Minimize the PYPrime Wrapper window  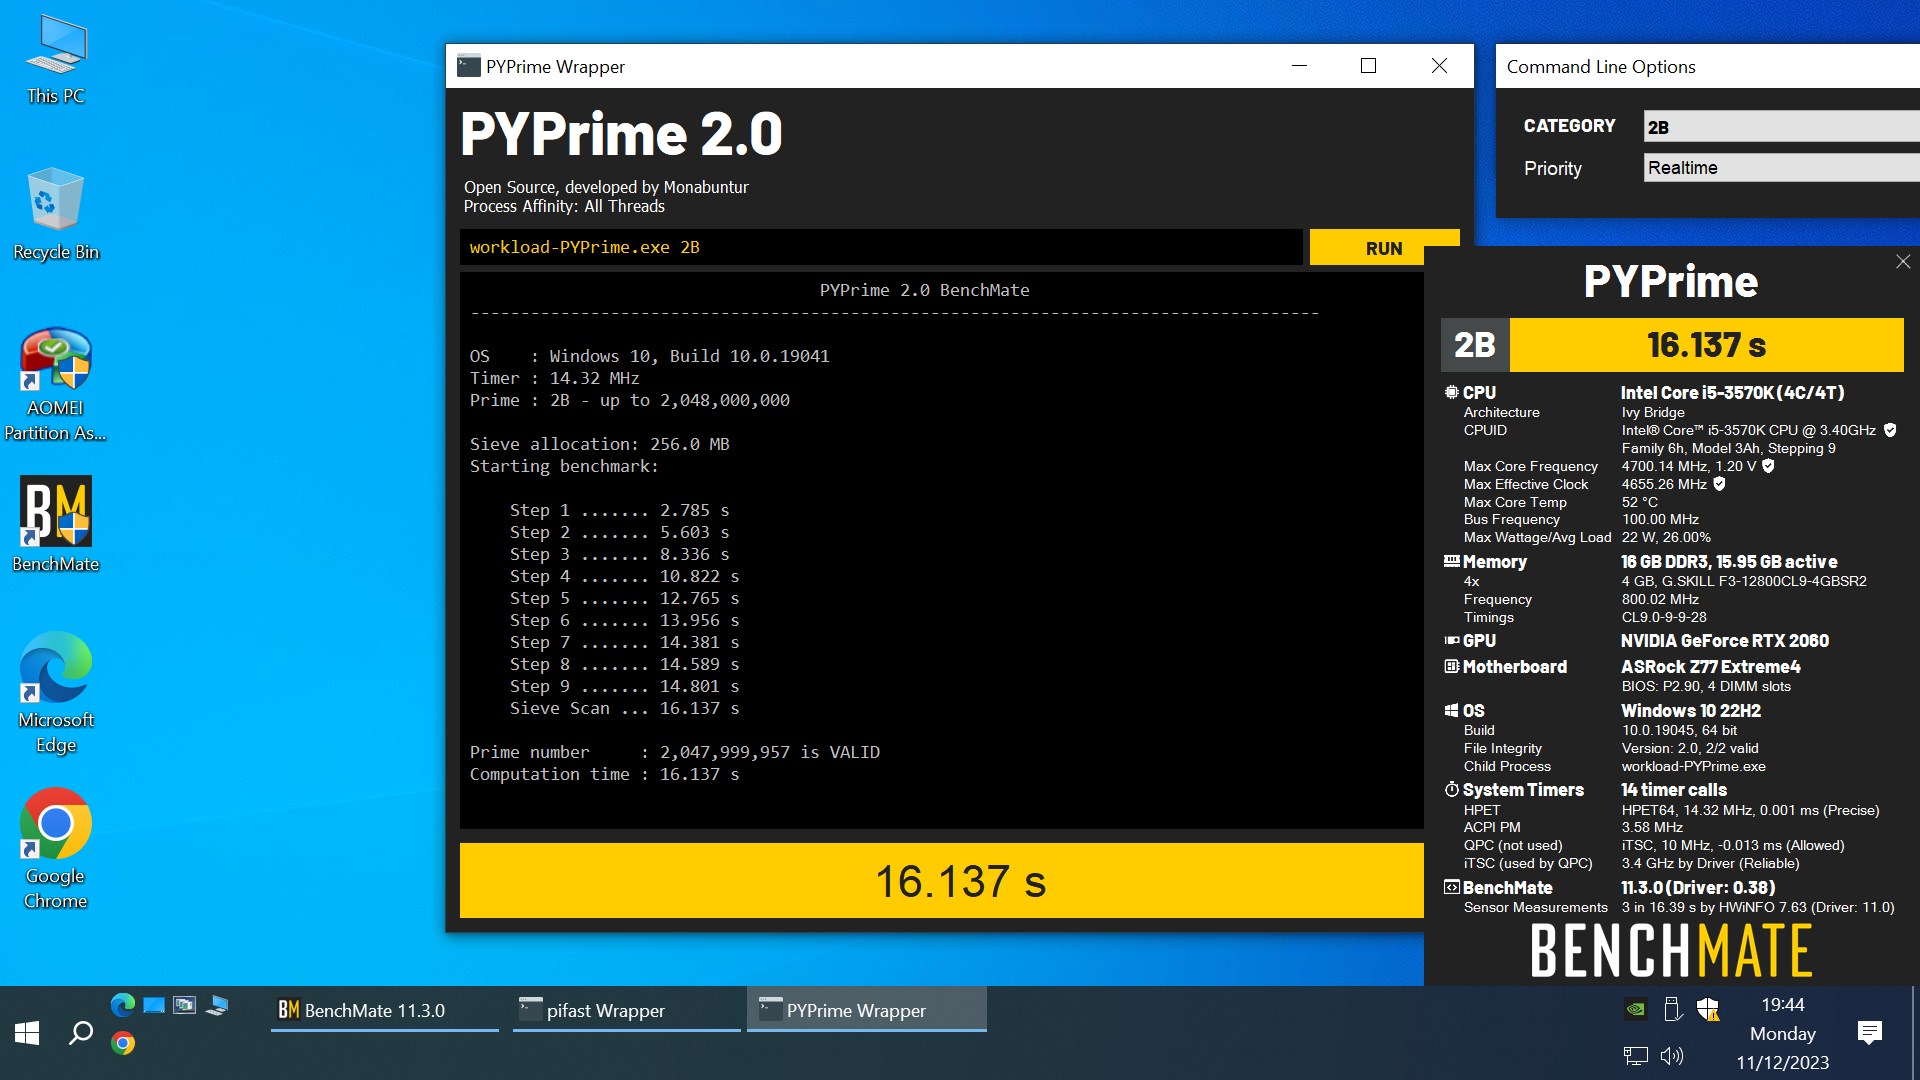(x=1299, y=66)
